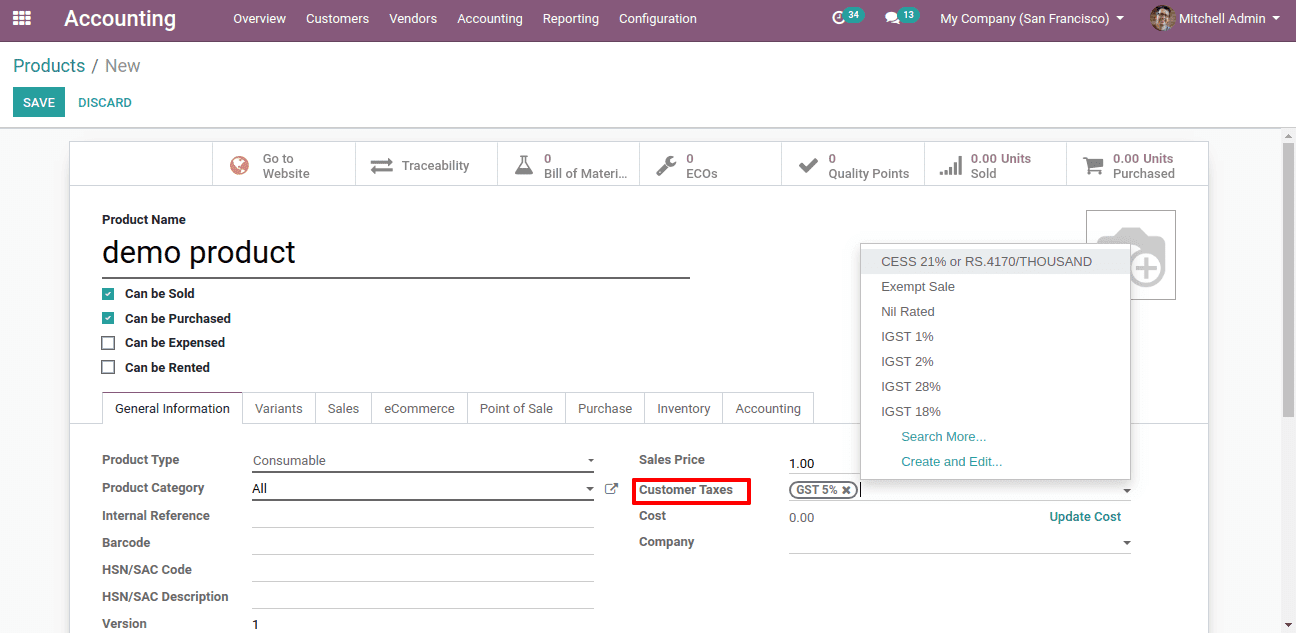1296x633 pixels.
Task: Open My Company (San Francisco) switcher
Action: (x=1031, y=18)
